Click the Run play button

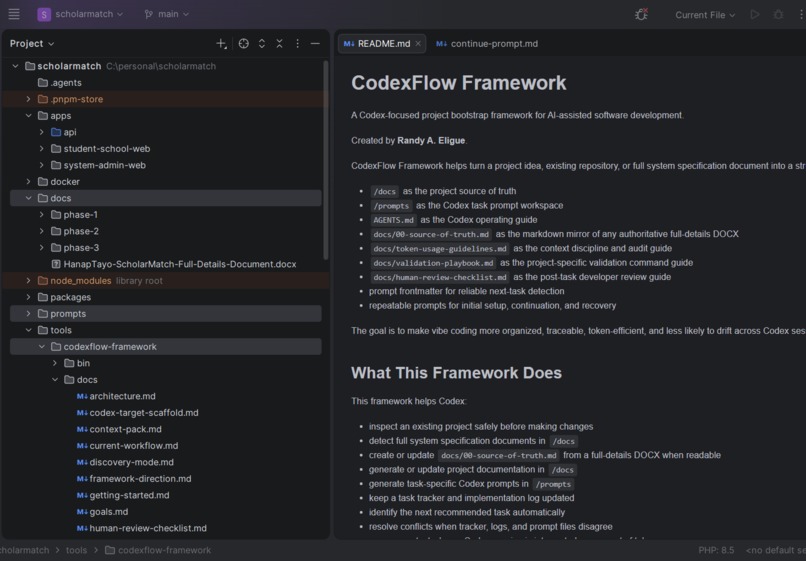point(755,14)
